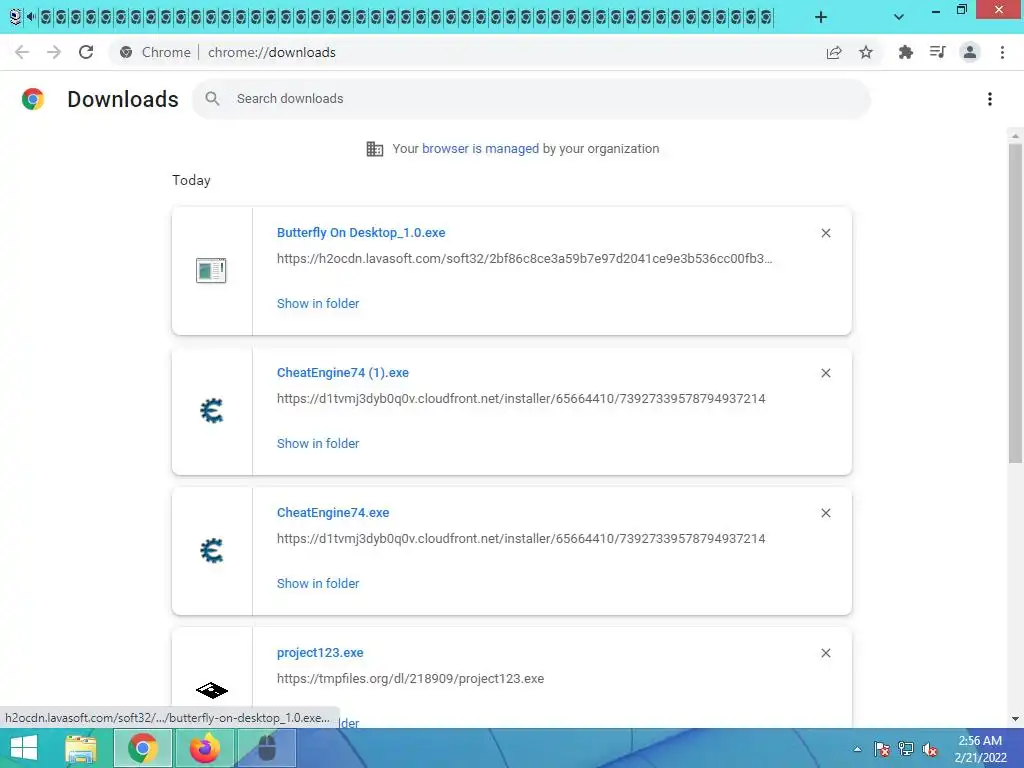
Task: Open project123.exe file link
Action: pos(320,652)
